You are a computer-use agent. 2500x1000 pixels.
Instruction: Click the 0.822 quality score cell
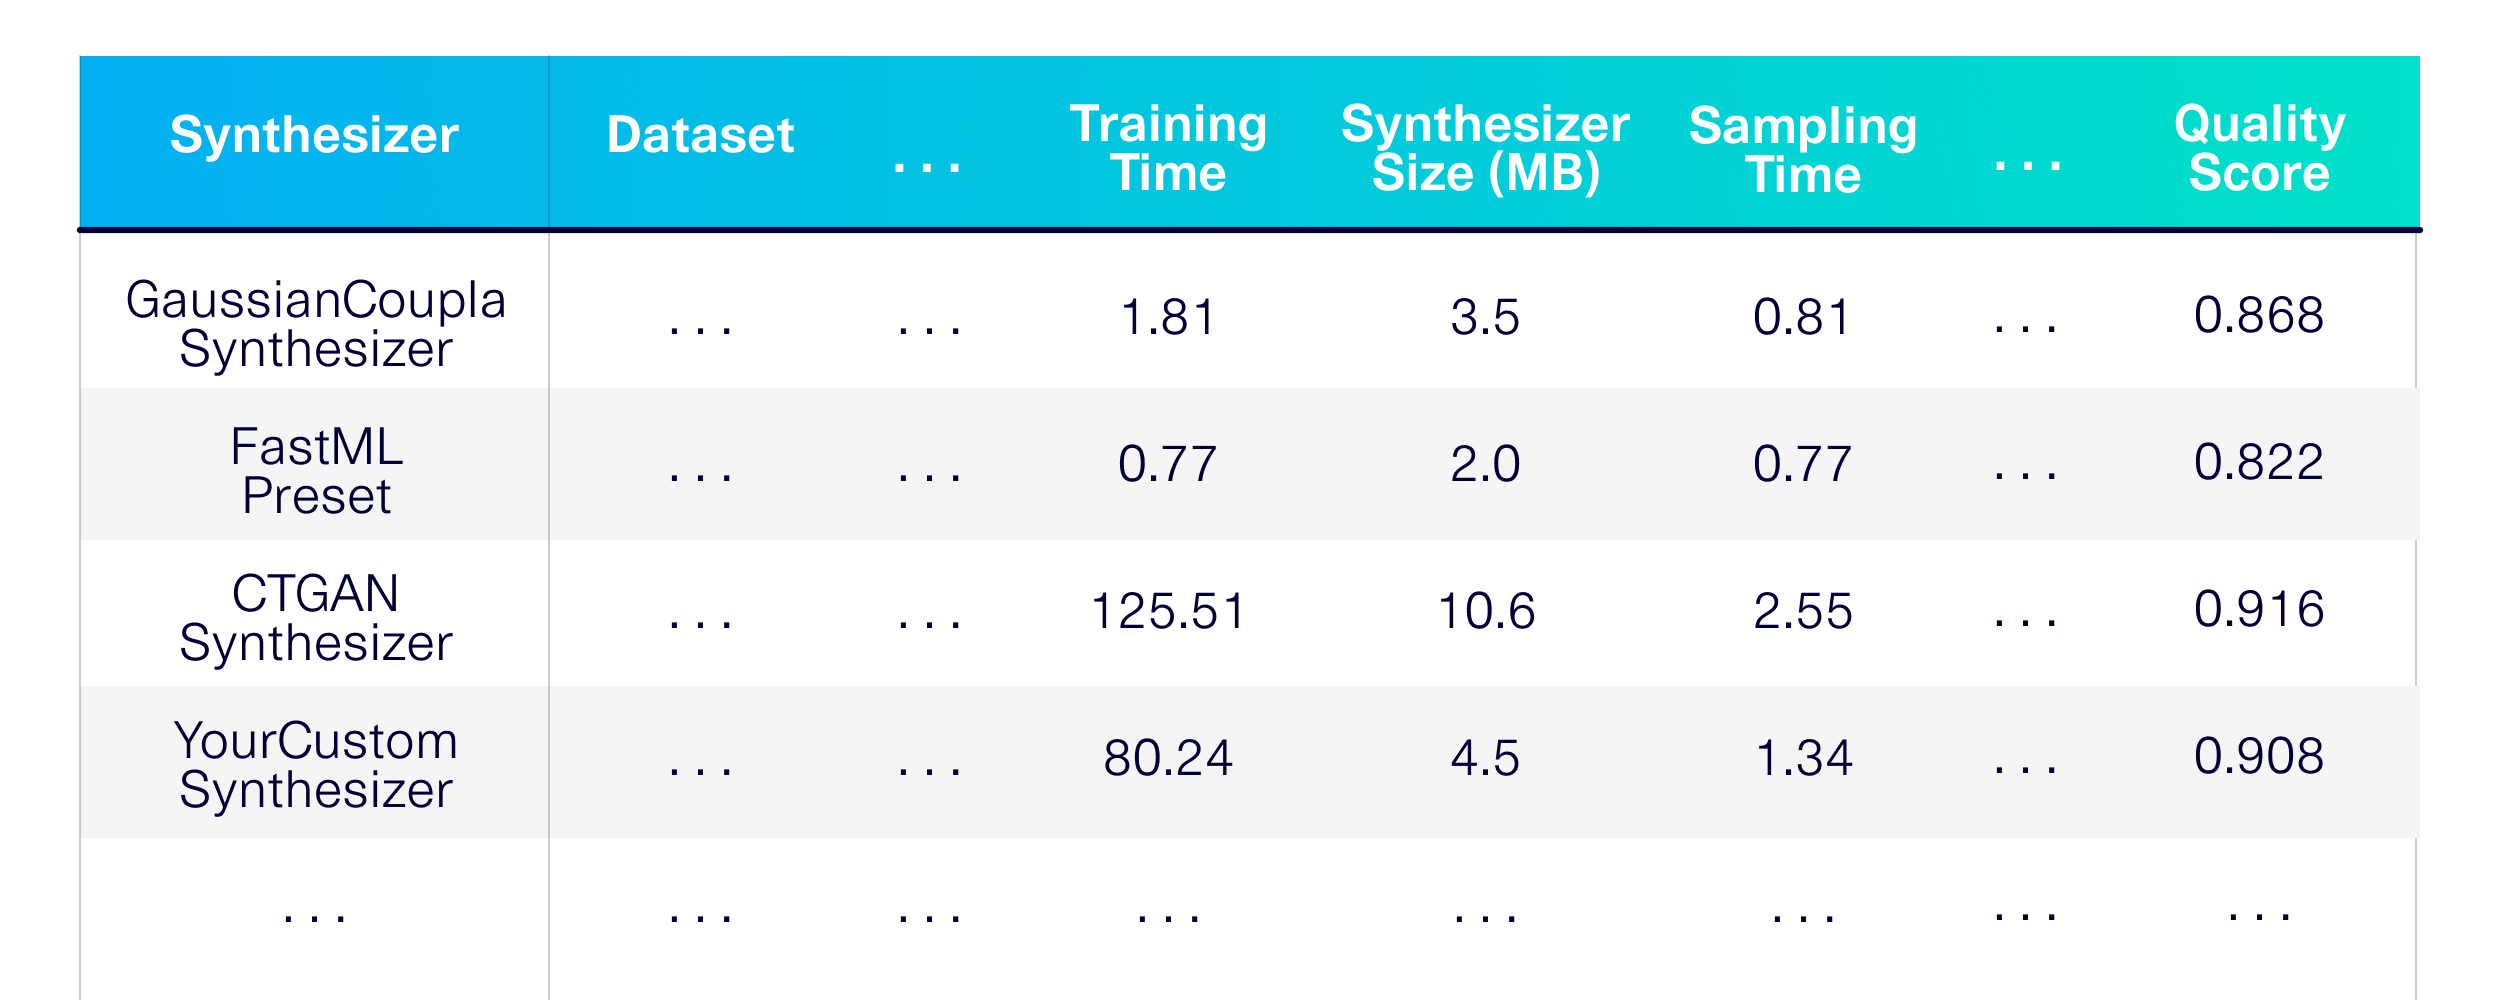2259,462
